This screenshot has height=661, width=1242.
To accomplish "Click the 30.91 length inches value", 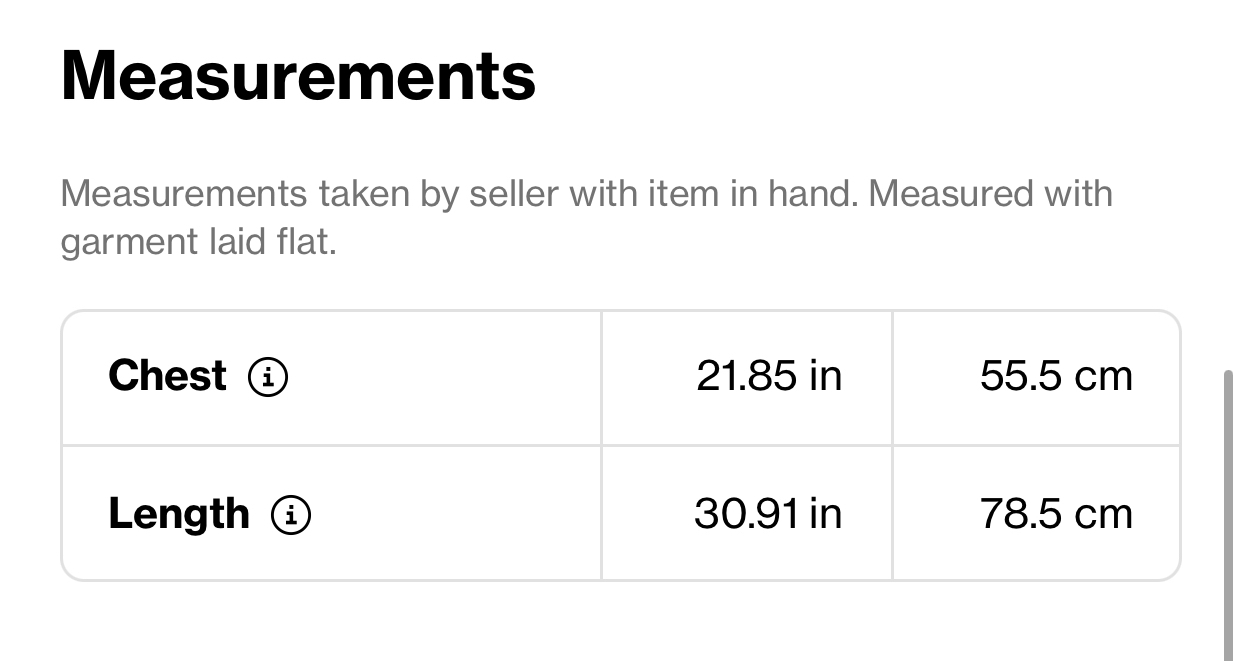I will tap(746, 514).
